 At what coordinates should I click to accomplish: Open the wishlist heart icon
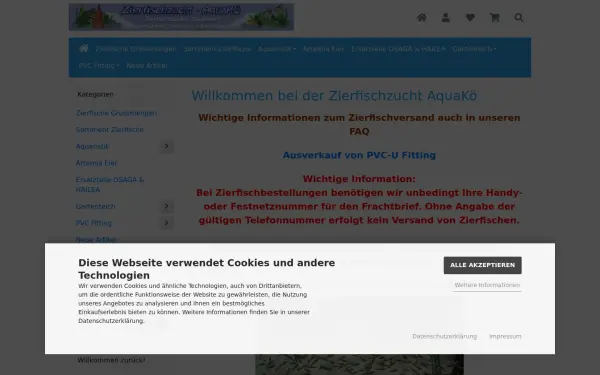[470, 18]
